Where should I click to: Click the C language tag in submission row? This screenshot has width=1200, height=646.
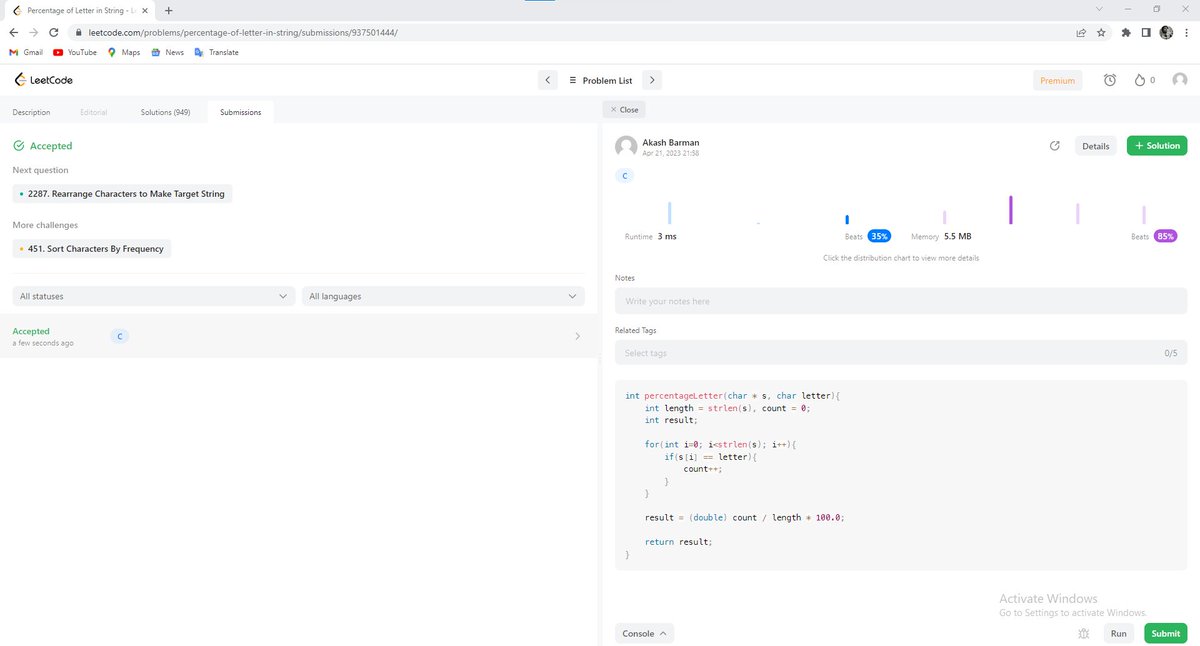pyautogui.click(x=119, y=336)
